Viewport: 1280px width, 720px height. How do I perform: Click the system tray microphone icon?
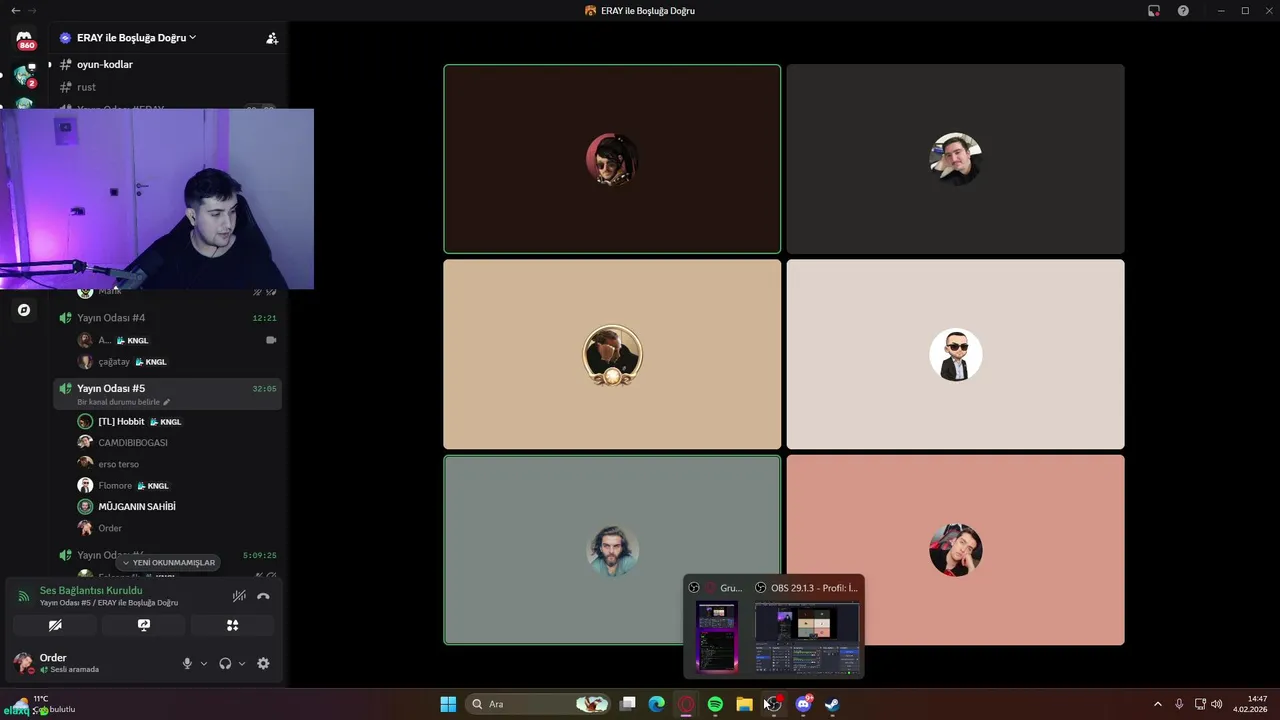pyautogui.click(x=1179, y=704)
